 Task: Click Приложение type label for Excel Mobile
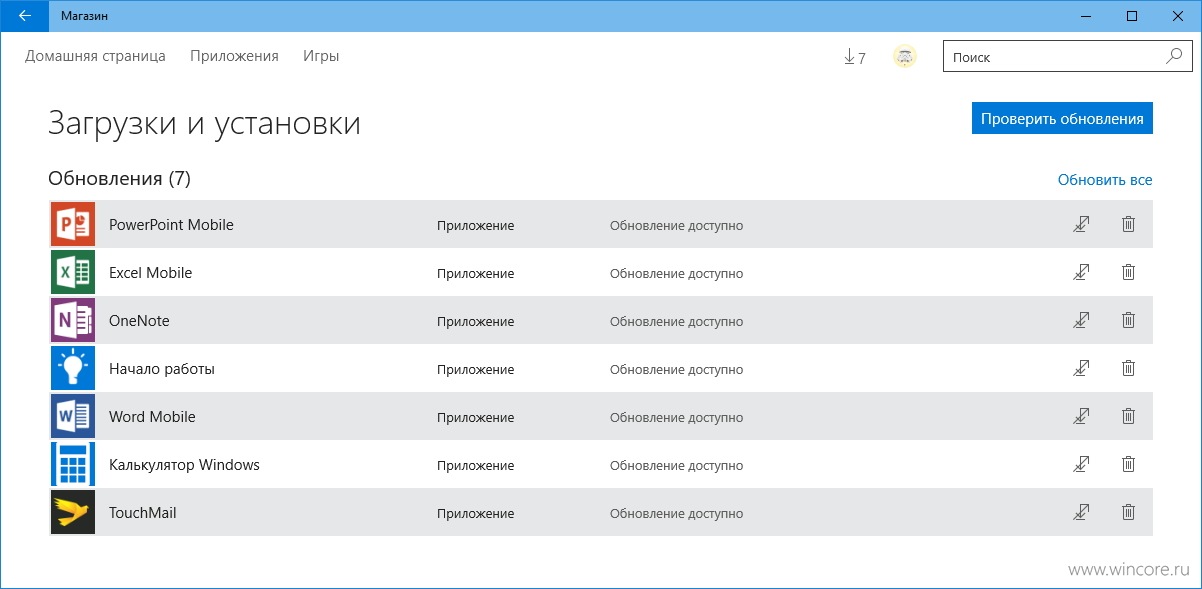(x=475, y=274)
